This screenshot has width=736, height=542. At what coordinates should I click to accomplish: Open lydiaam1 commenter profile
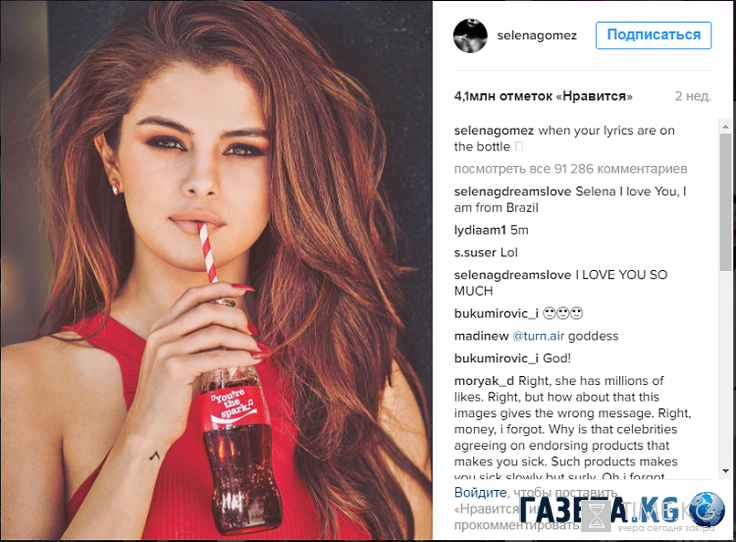[480, 230]
